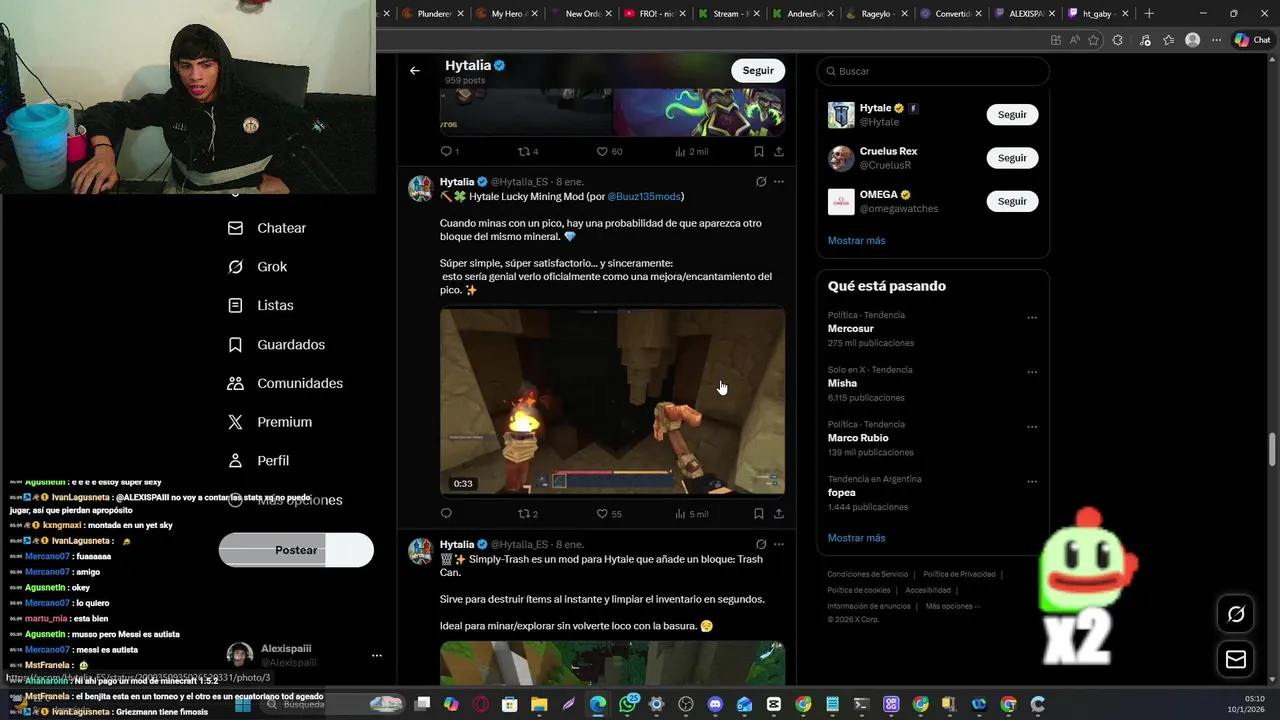
Task: Open Guardados bookmarks in sidebar
Action: tap(277, 345)
